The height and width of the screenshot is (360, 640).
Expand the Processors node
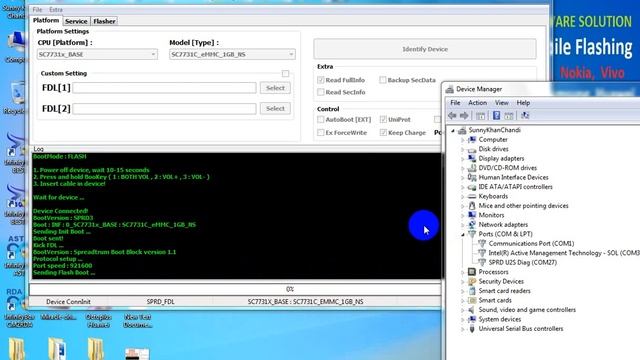(463, 272)
